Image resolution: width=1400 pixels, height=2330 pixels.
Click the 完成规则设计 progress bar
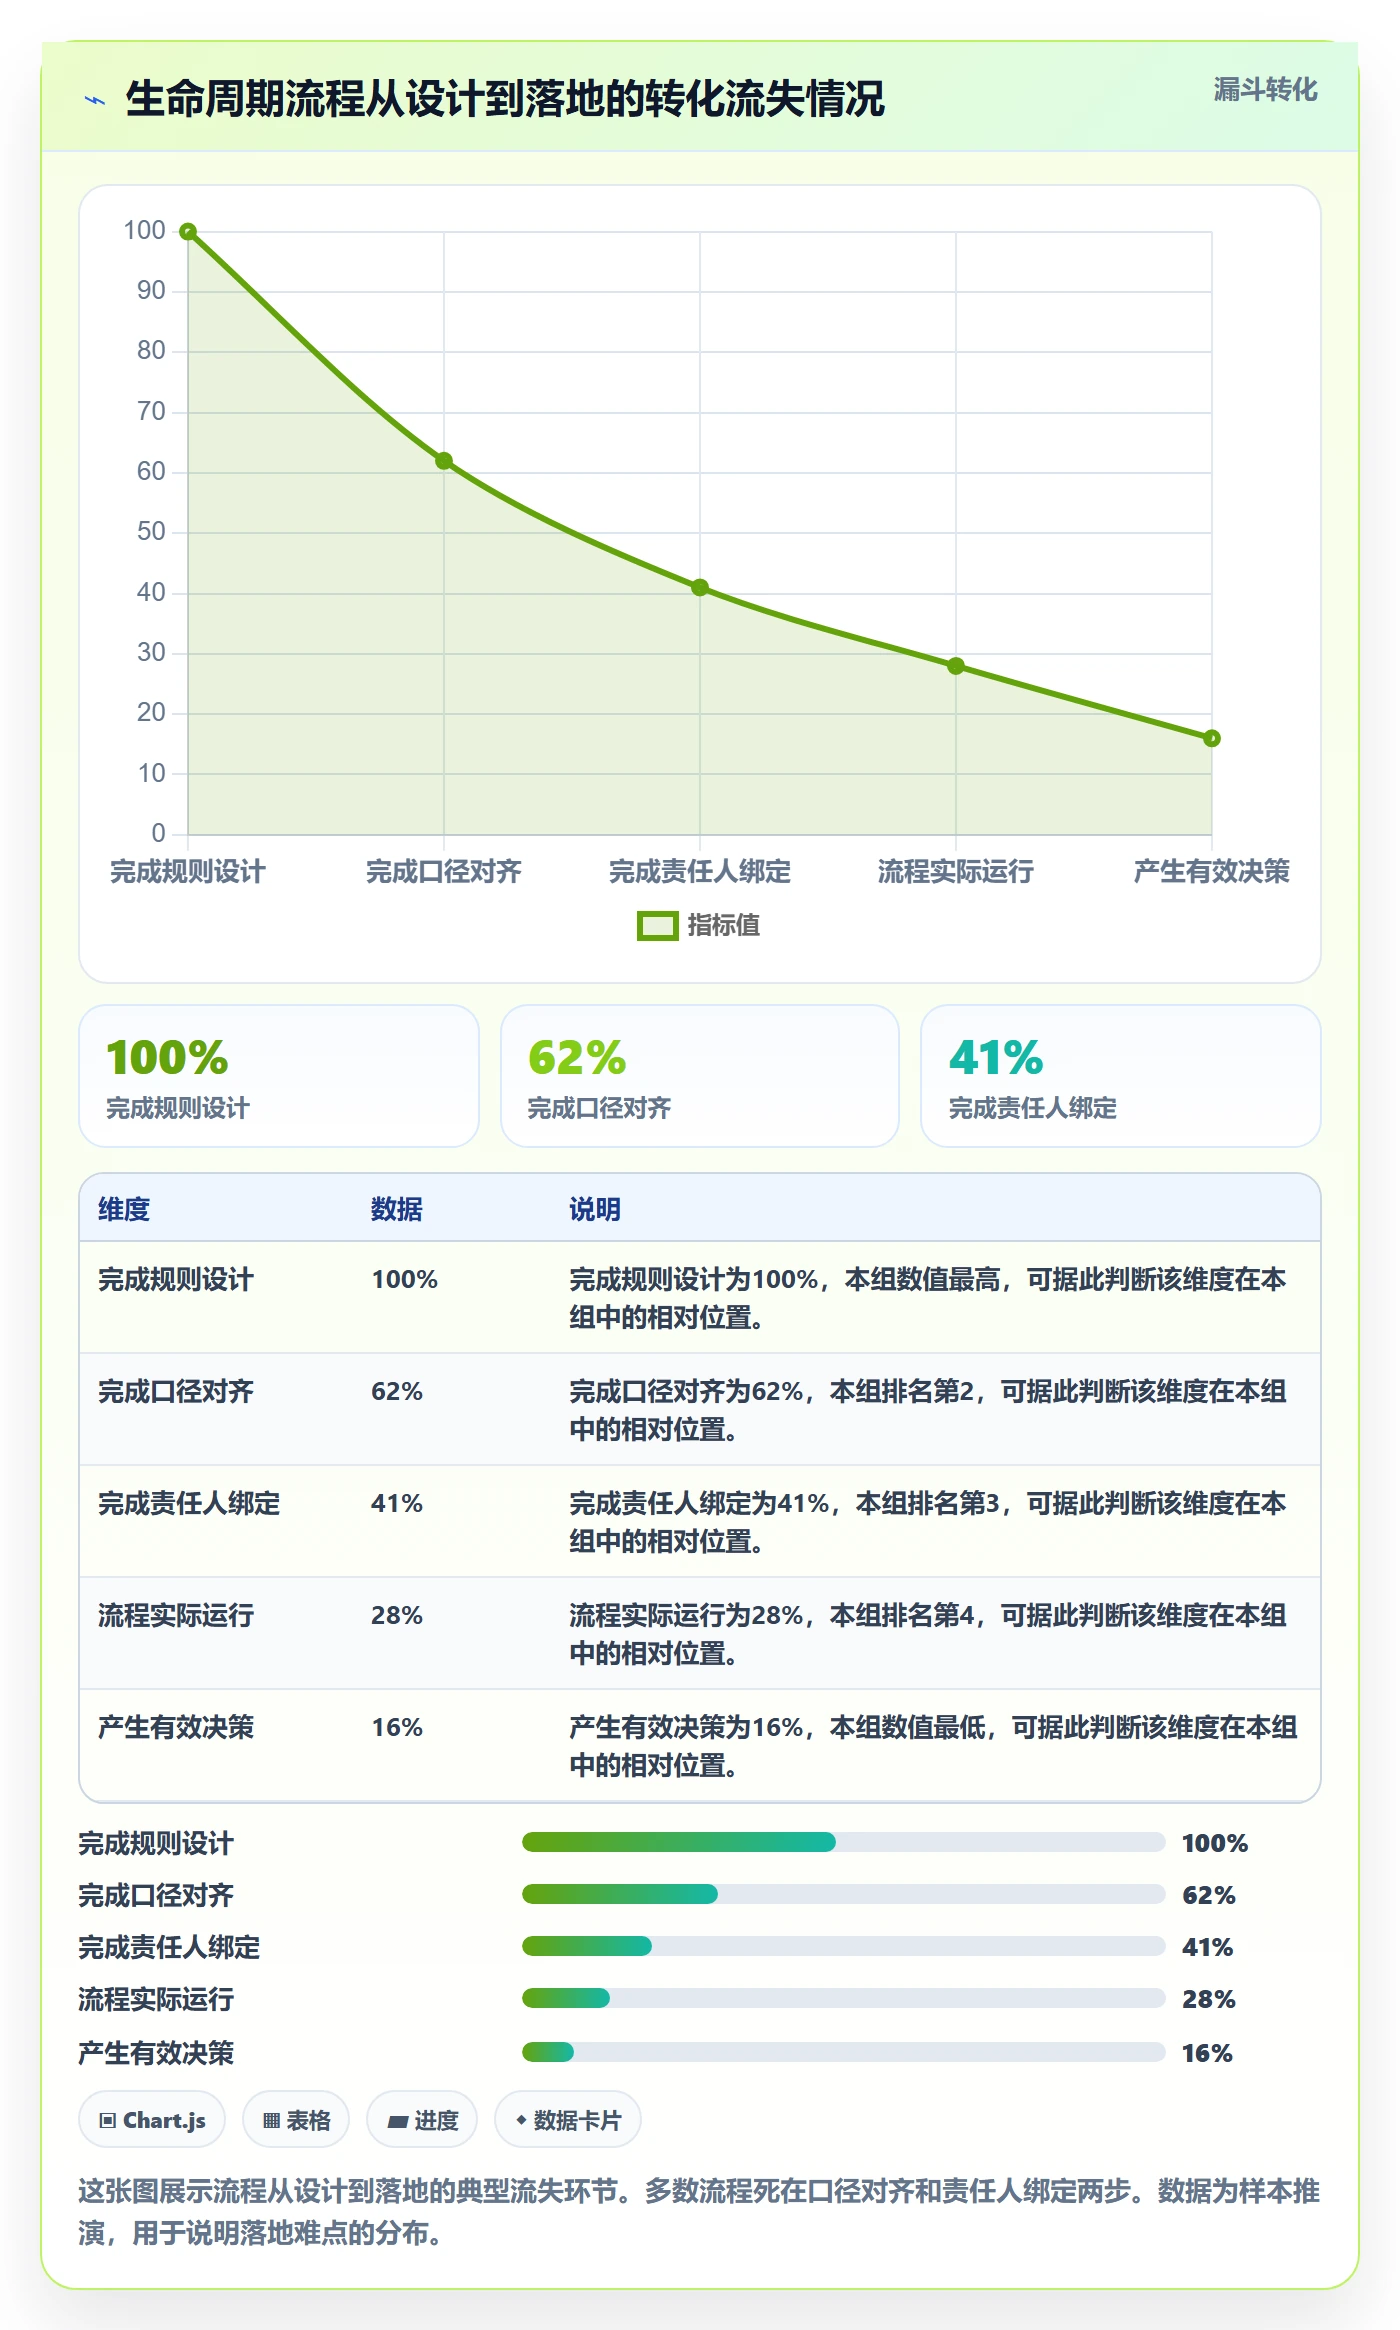(844, 1842)
